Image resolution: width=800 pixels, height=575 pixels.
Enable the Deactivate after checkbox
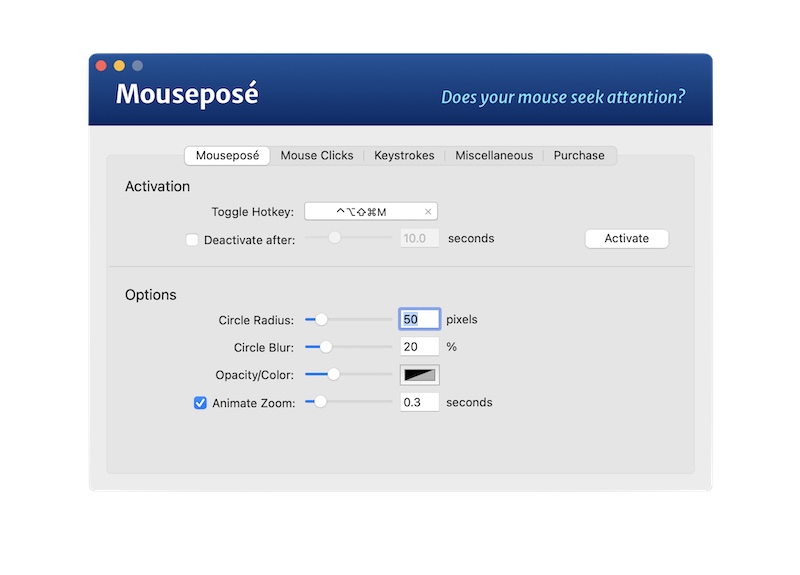click(192, 240)
